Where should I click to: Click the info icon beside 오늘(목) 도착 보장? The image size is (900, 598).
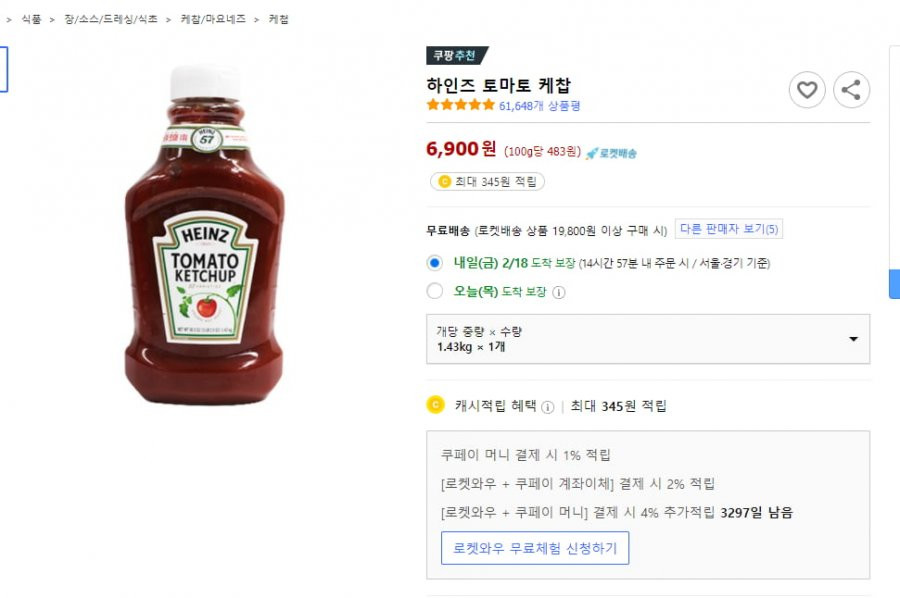pos(558,292)
